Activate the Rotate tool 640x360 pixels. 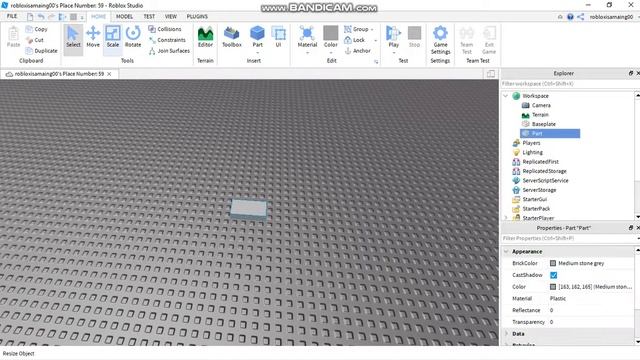[133, 37]
